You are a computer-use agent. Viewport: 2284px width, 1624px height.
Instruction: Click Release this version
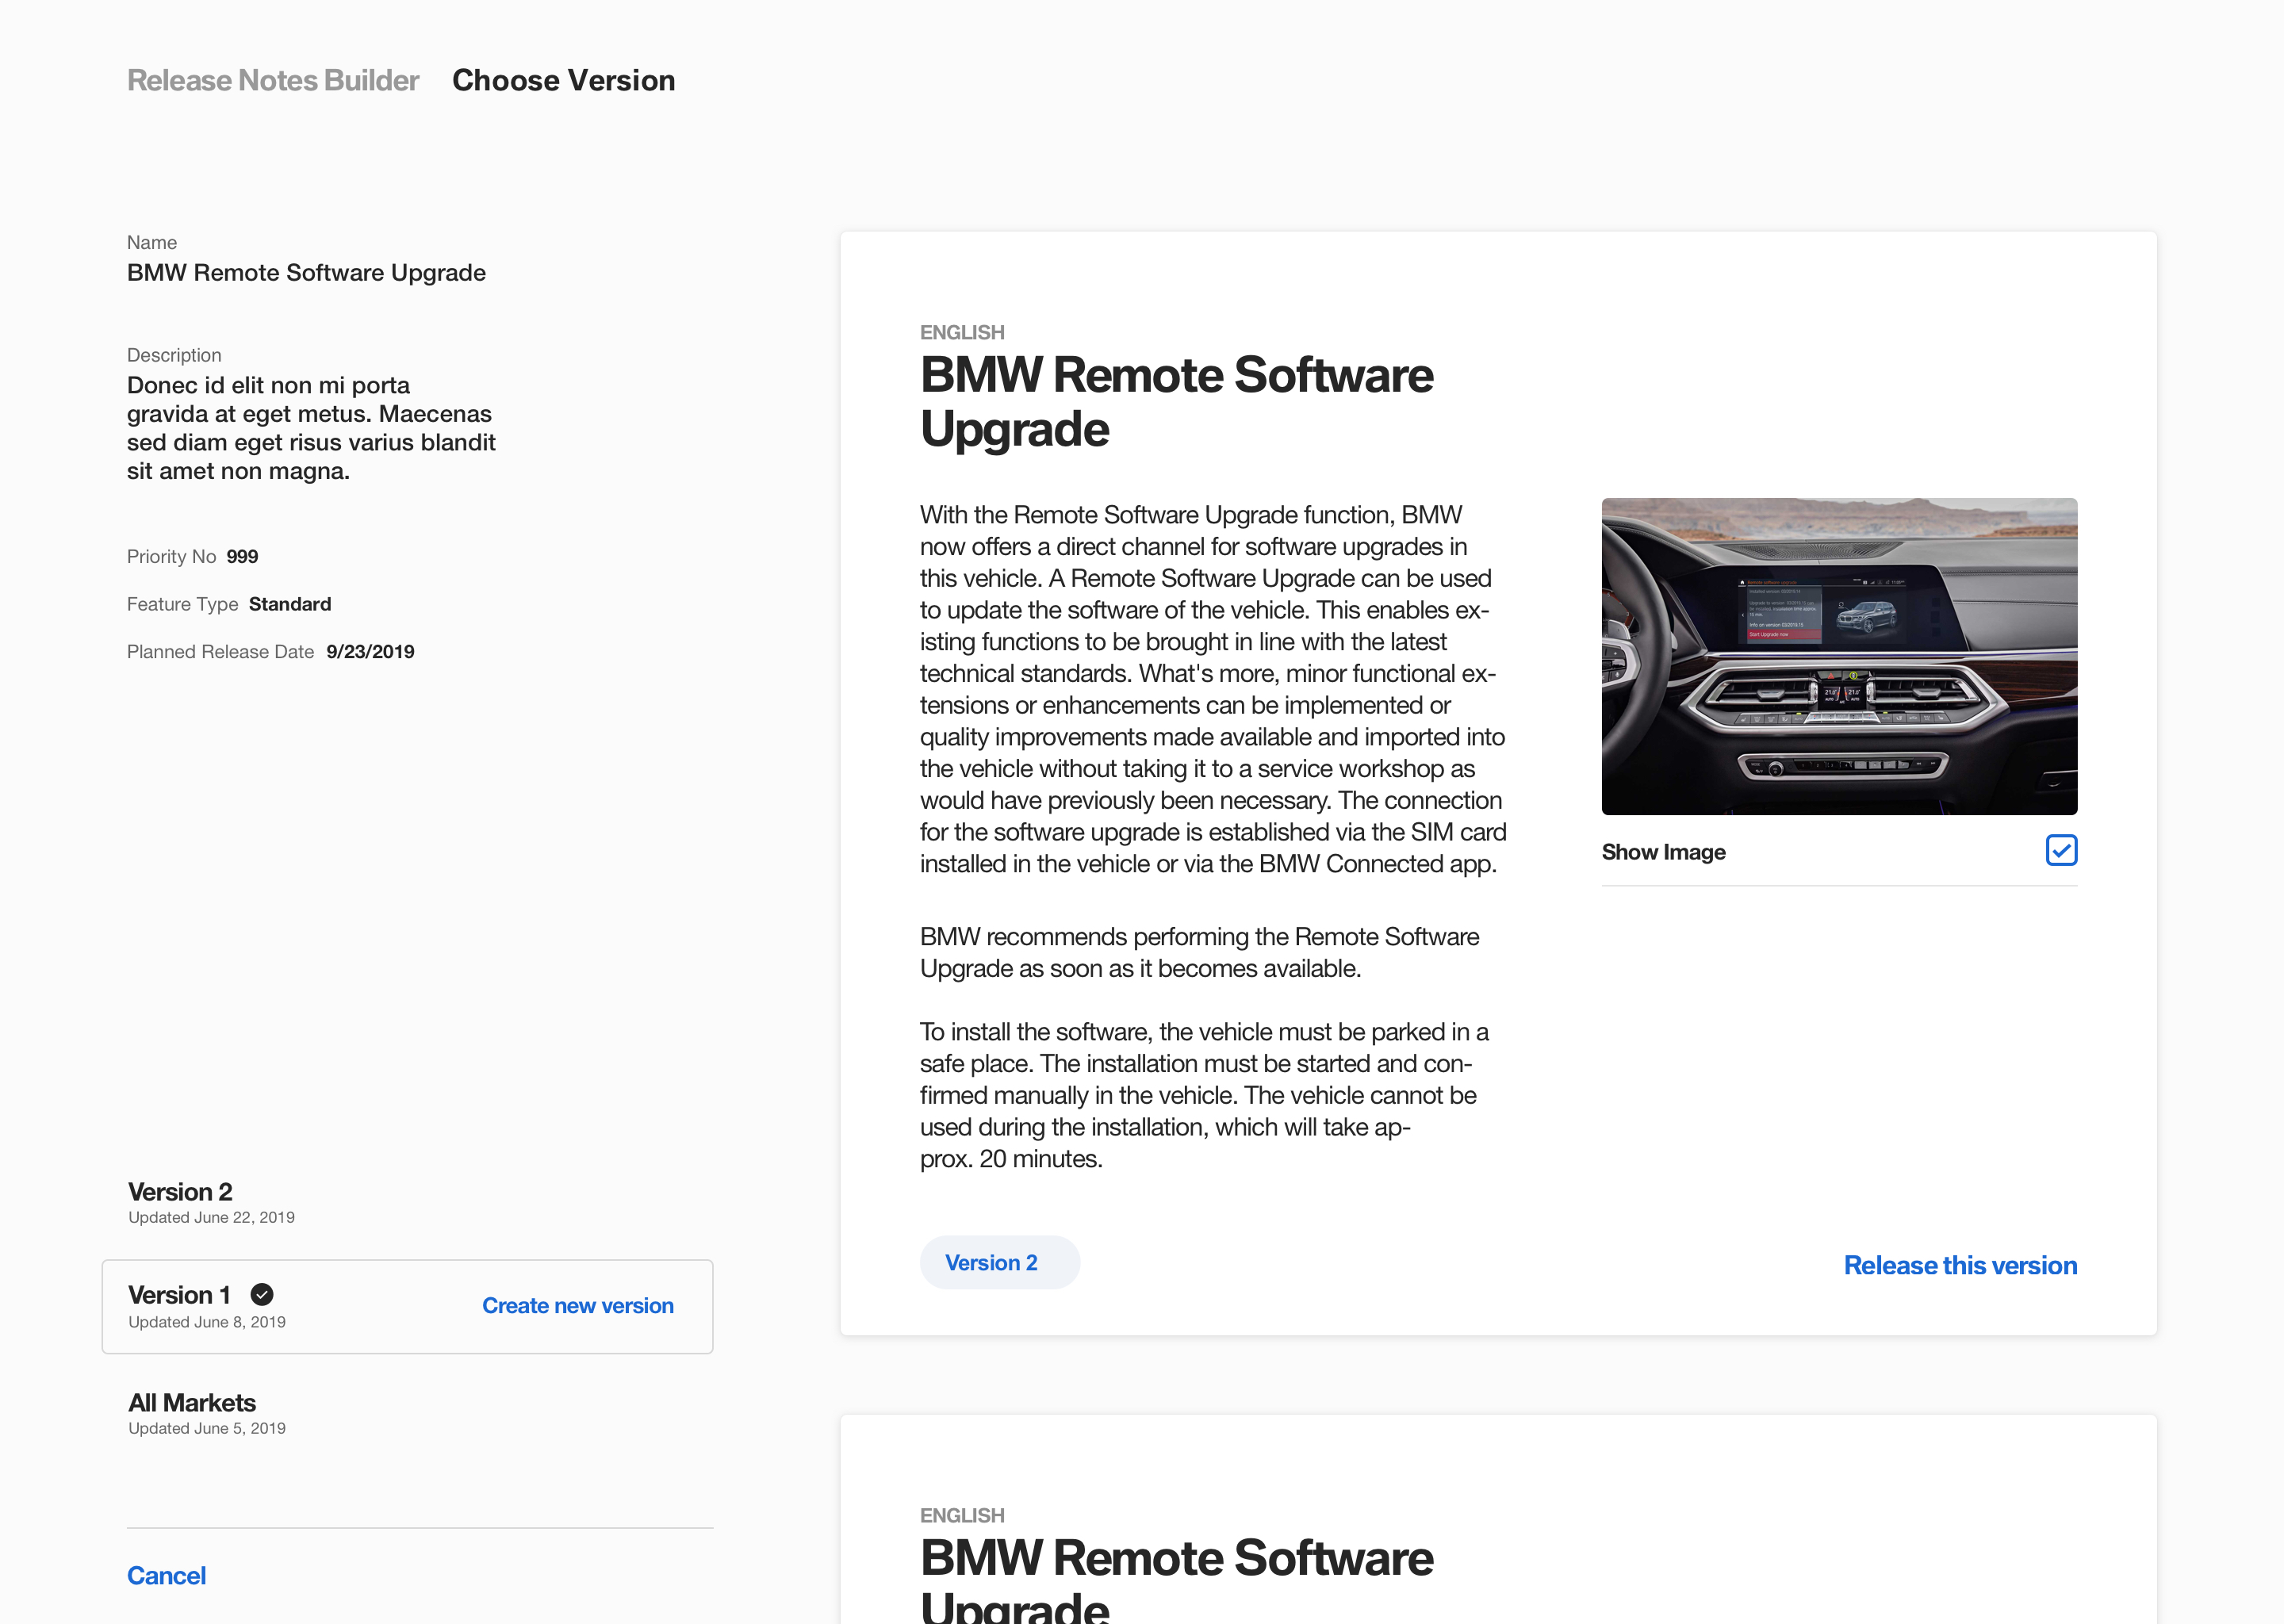pos(1960,1265)
